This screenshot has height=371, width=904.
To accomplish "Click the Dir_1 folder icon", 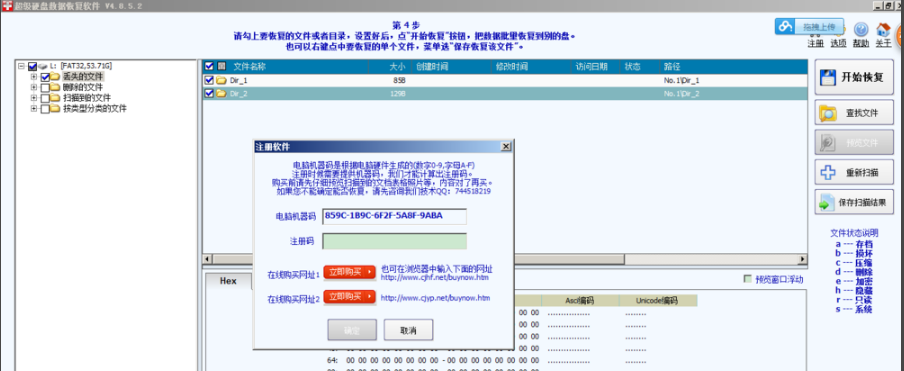I will click(221, 81).
